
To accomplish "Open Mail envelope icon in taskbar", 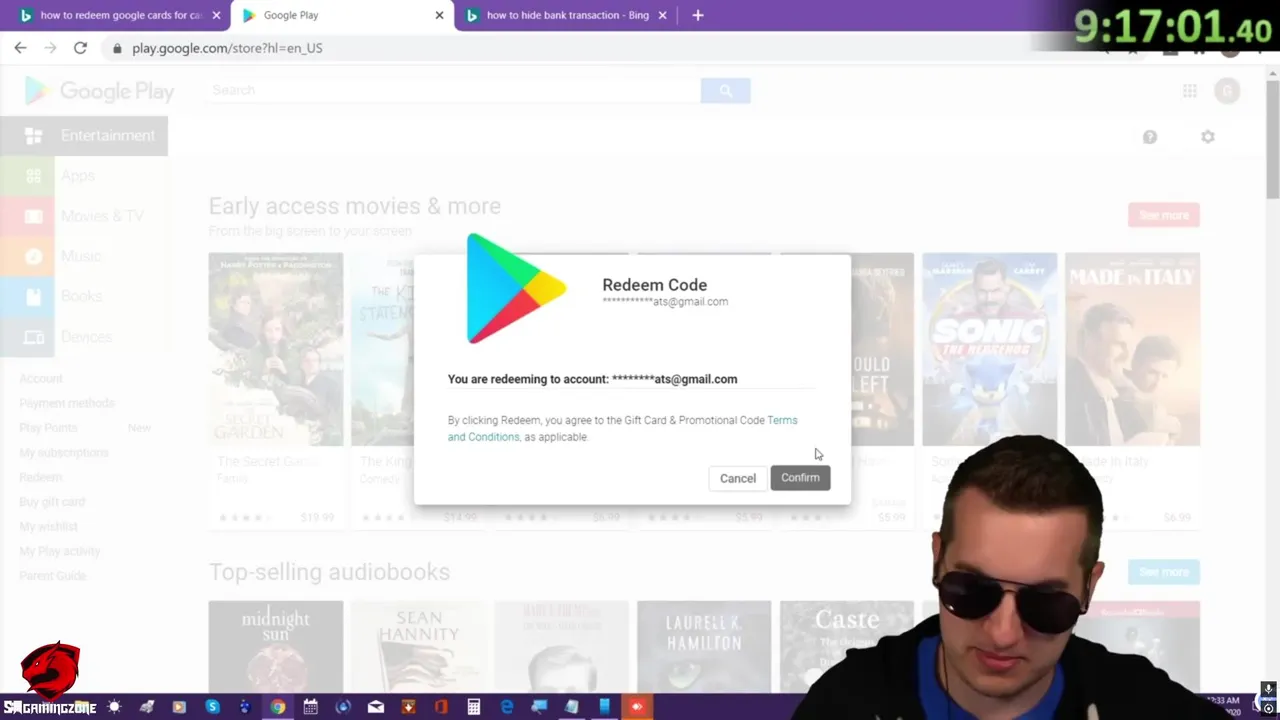I will coord(376,708).
